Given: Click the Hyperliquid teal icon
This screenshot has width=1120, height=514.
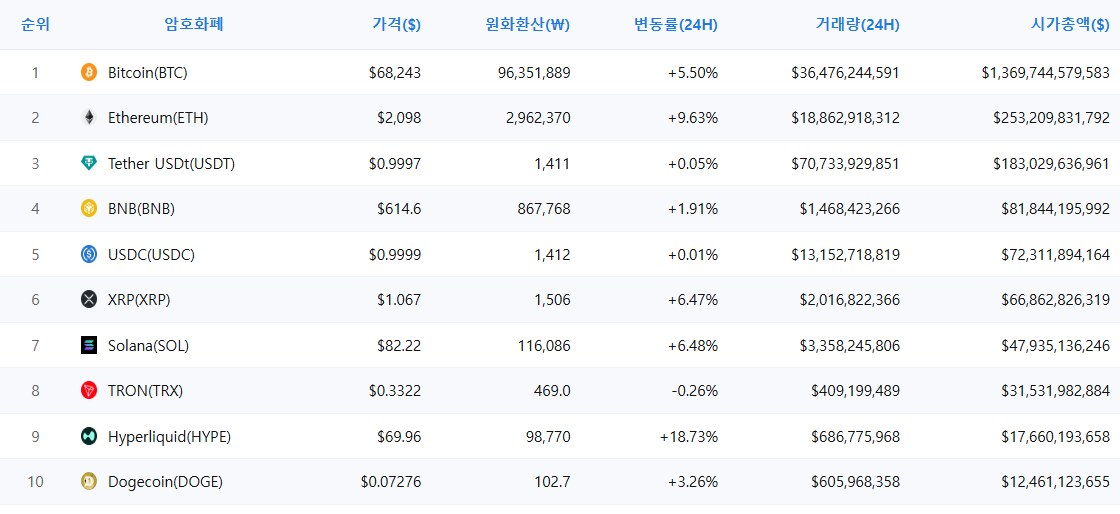Looking at the screenshot, I should (89, 436).
